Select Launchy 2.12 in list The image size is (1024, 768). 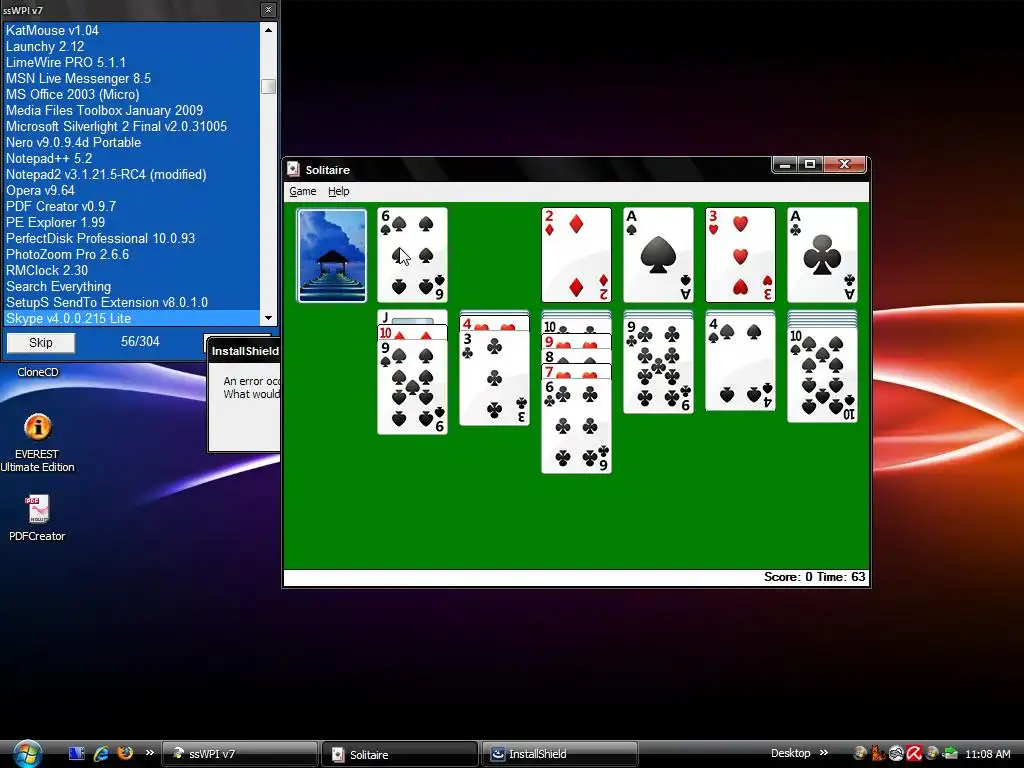(x=132, y=46)
